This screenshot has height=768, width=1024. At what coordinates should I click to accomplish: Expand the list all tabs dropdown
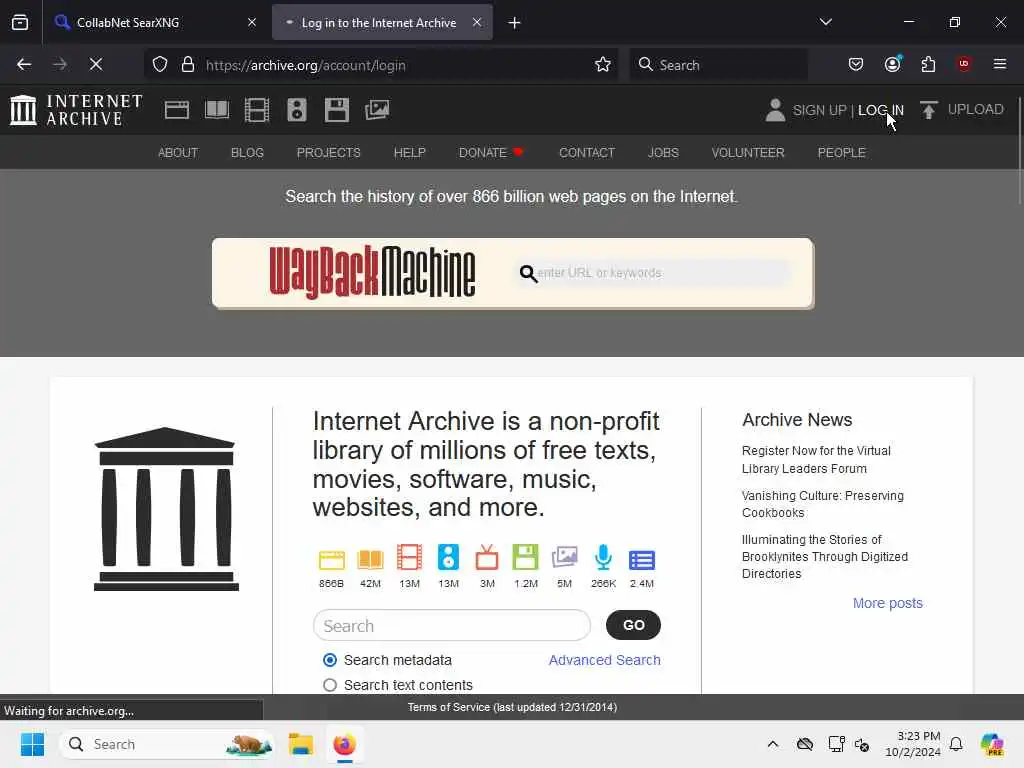[x=825, y=22]
